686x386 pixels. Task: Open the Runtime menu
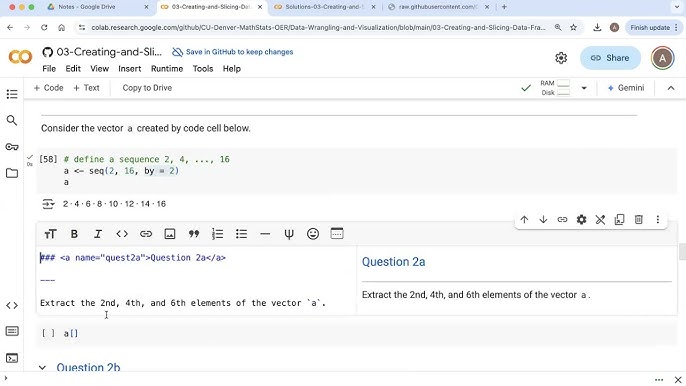pos(167,69)
